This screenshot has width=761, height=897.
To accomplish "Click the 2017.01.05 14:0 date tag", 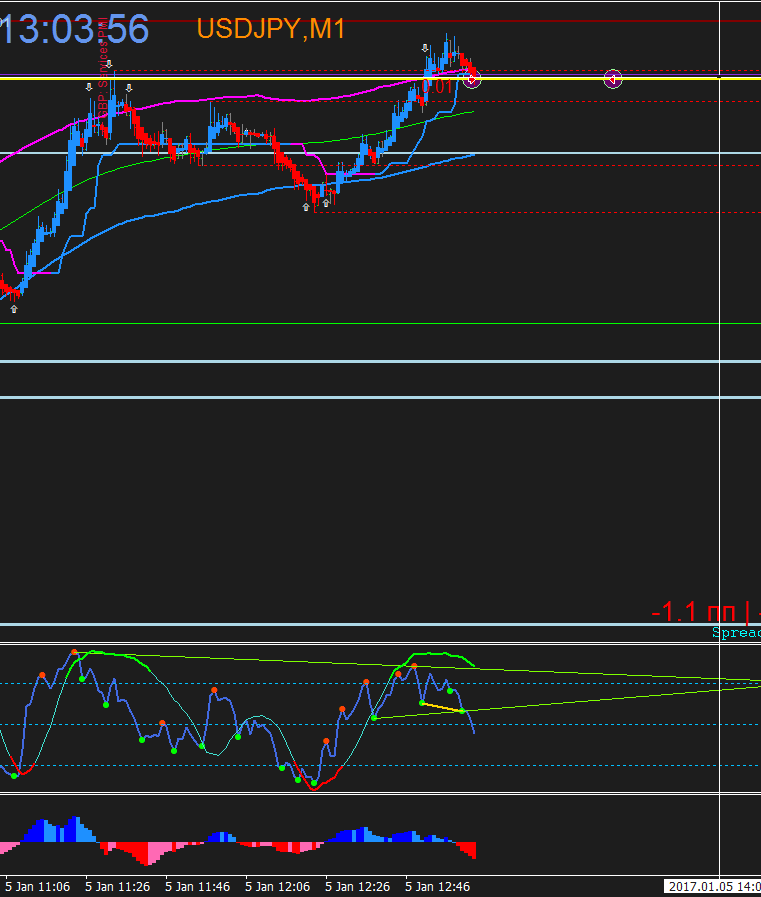I will tap(712, 887).
